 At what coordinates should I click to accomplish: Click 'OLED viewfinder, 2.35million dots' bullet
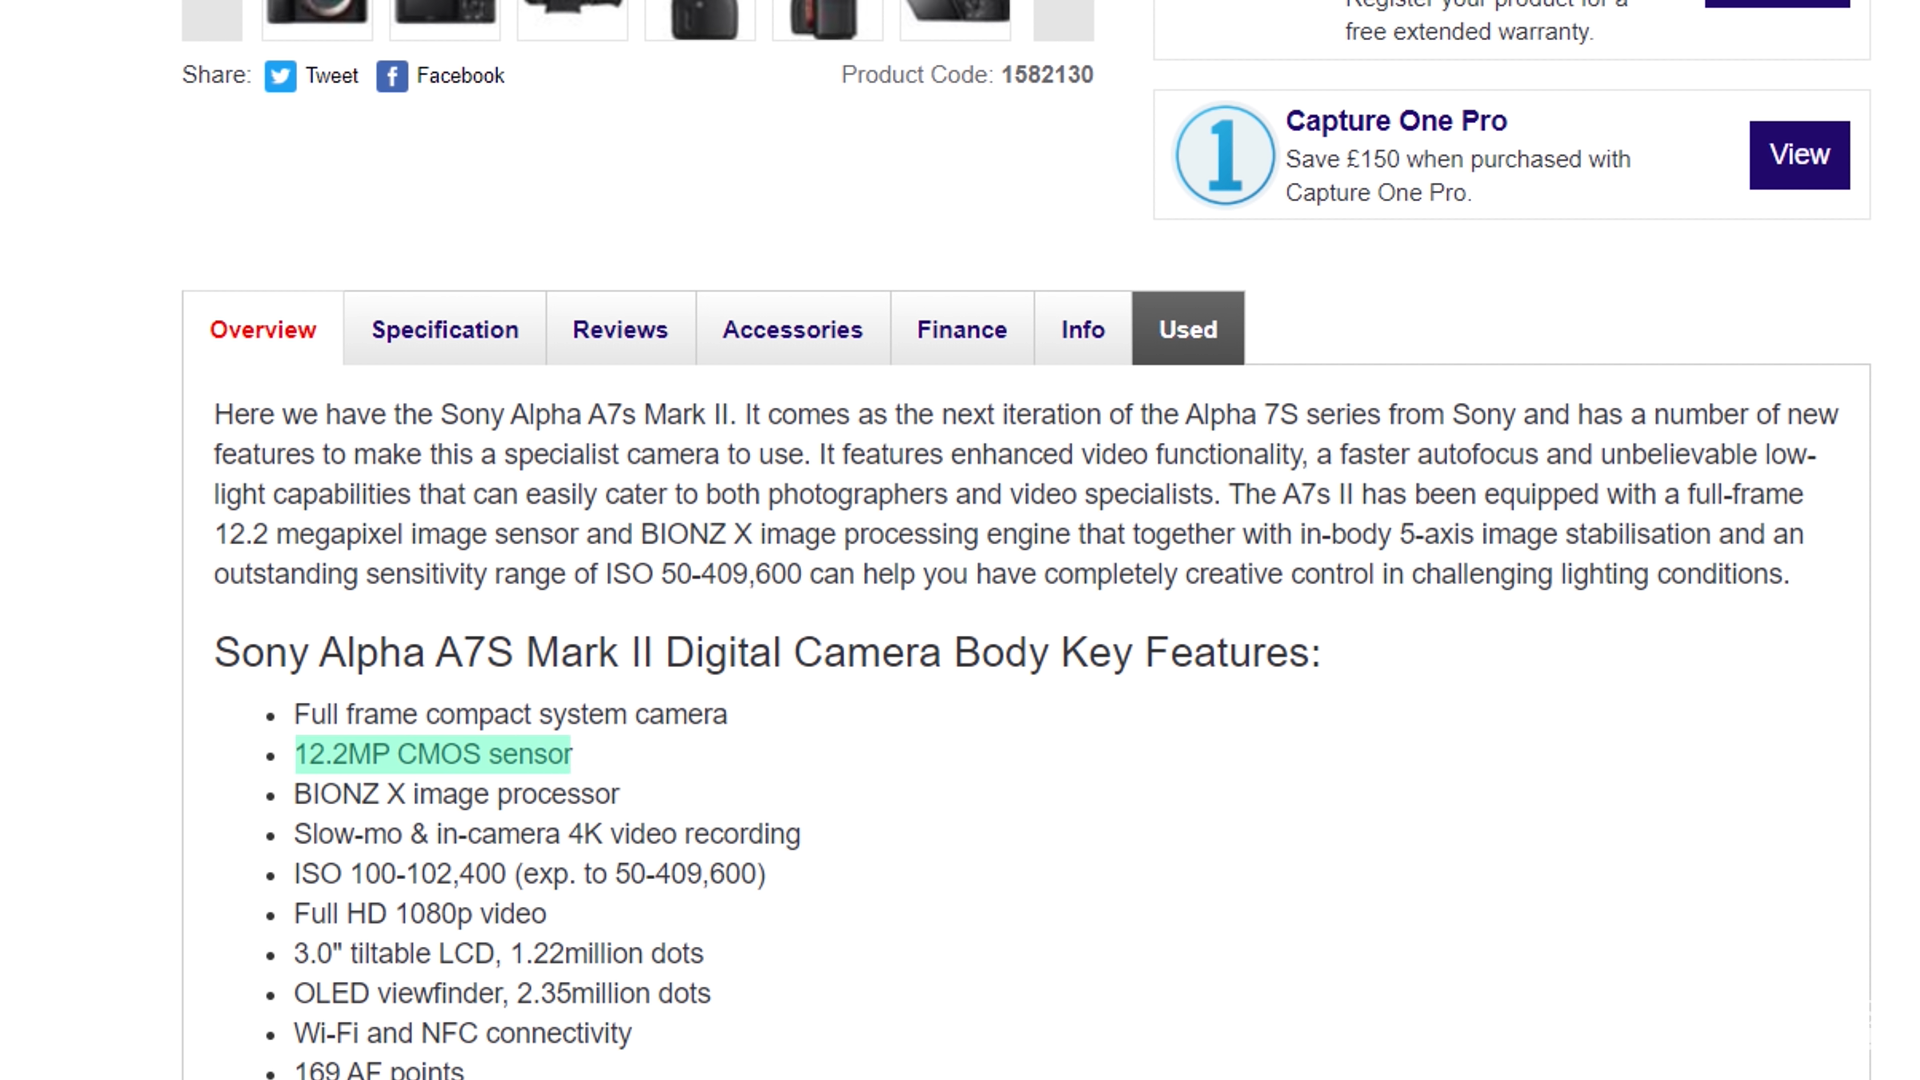(x=502, y=994)
